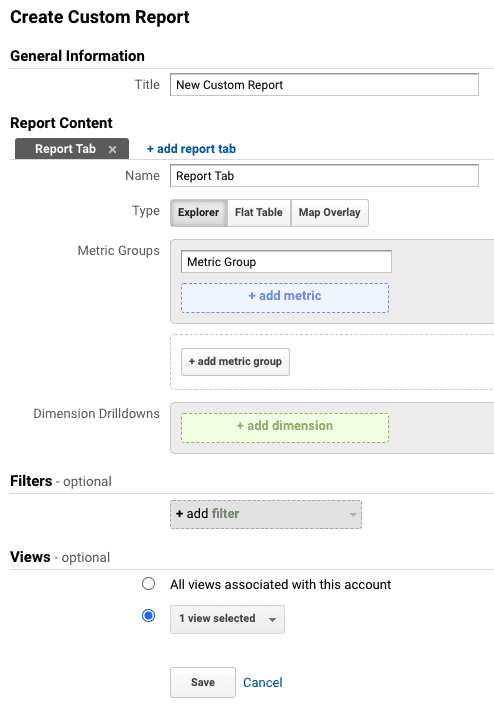Open the add filter selector
The height and width of the screenshot is (714, 494).
pos(266,515)
